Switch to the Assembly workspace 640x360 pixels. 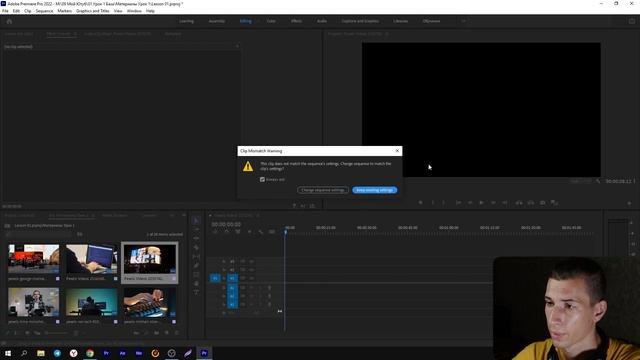tap(217, 21)
